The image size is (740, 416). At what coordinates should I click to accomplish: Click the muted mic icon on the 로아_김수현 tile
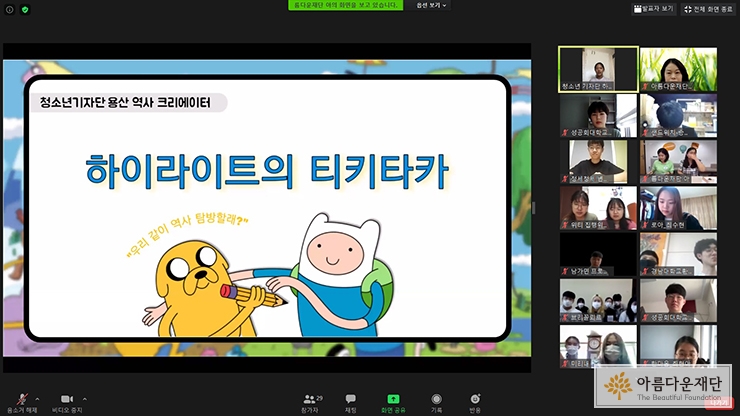coord(645,225)
